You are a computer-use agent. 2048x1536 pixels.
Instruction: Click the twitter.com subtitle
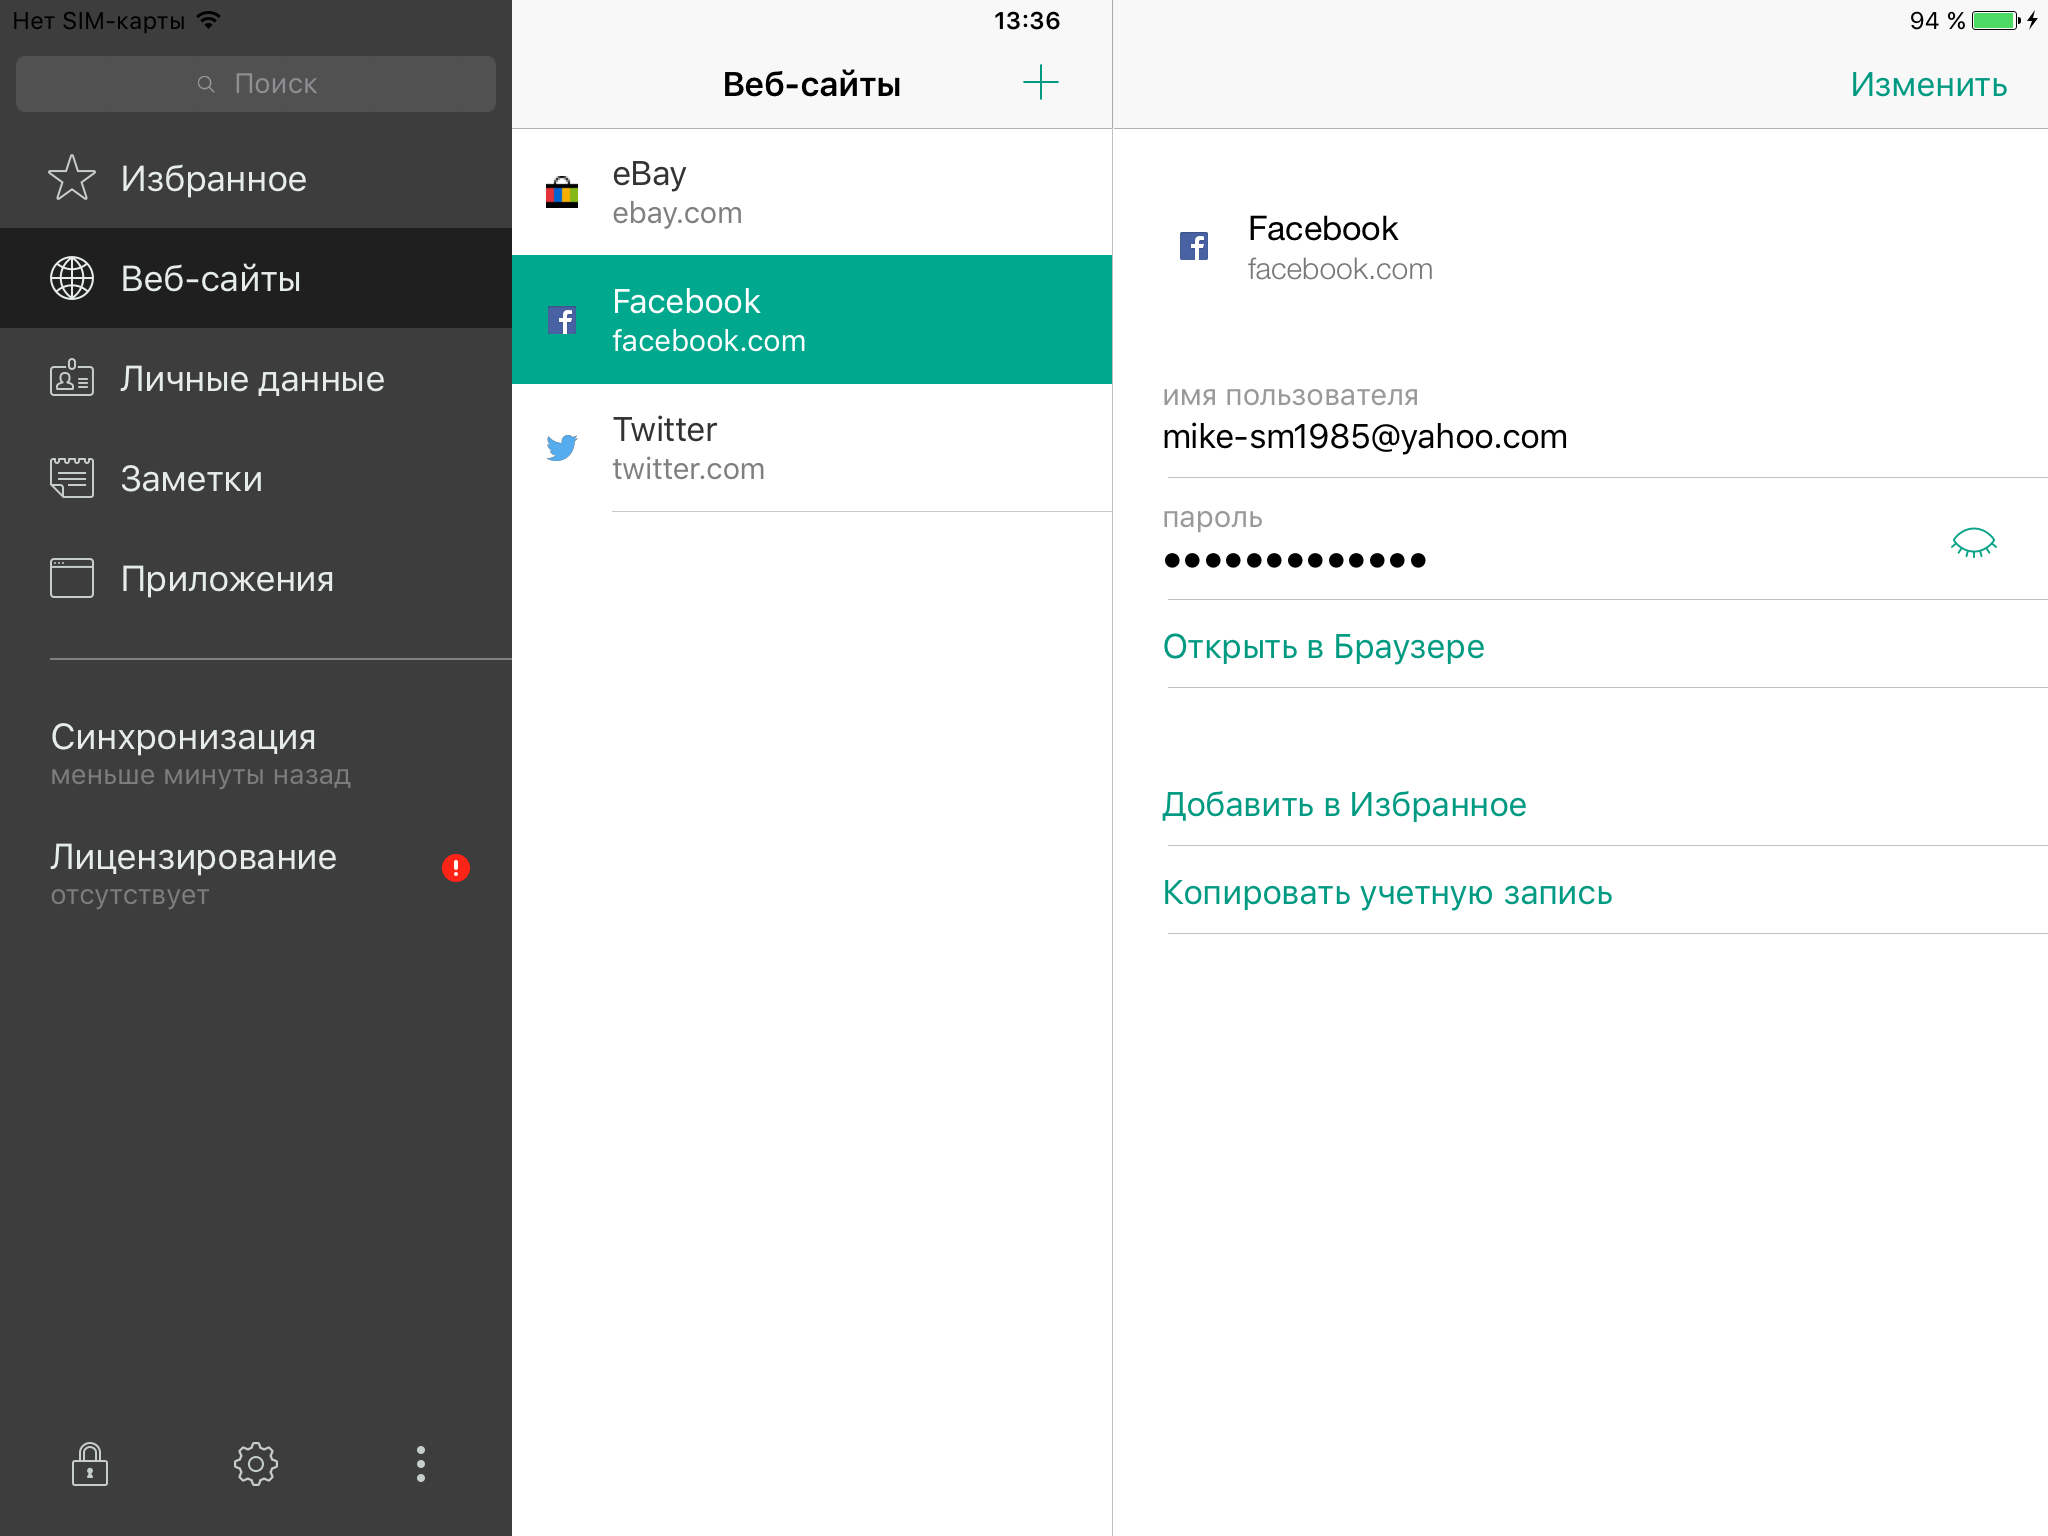click(688, 469)
